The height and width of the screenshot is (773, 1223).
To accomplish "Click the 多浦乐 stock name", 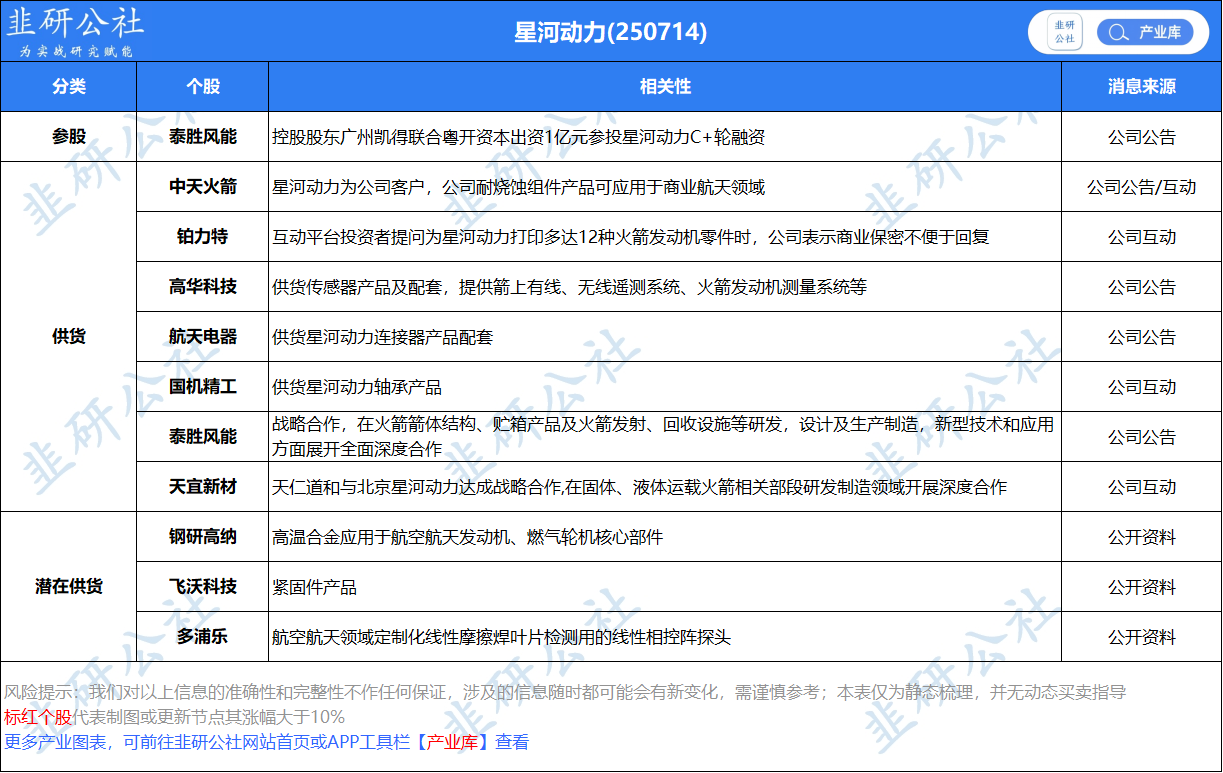I will 202,637.
